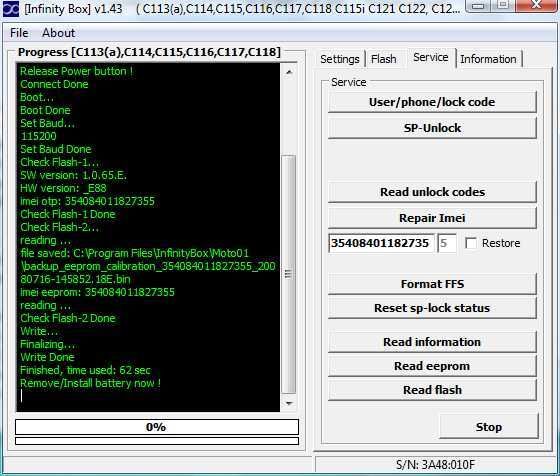Click the Infinity Box title bar icon

coord(10,9)
